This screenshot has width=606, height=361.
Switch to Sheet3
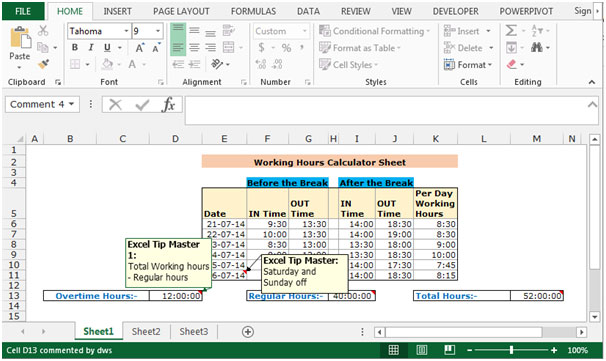click(x=194, y=332)
